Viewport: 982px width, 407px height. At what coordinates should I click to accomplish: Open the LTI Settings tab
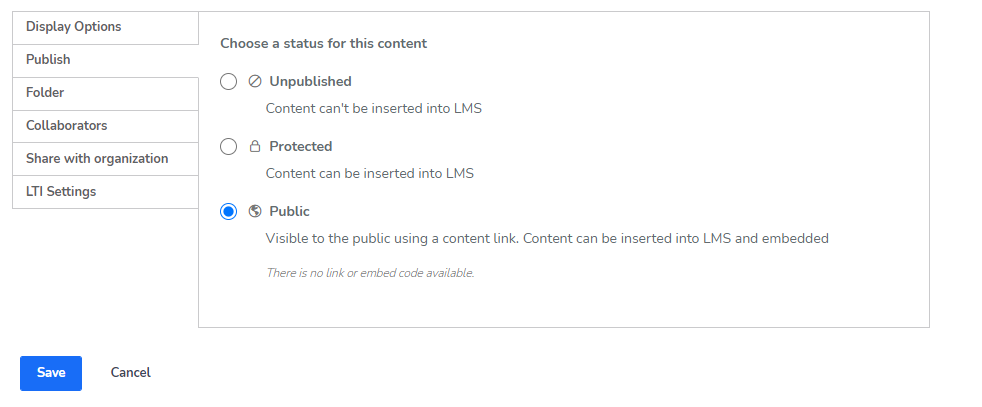105,192
